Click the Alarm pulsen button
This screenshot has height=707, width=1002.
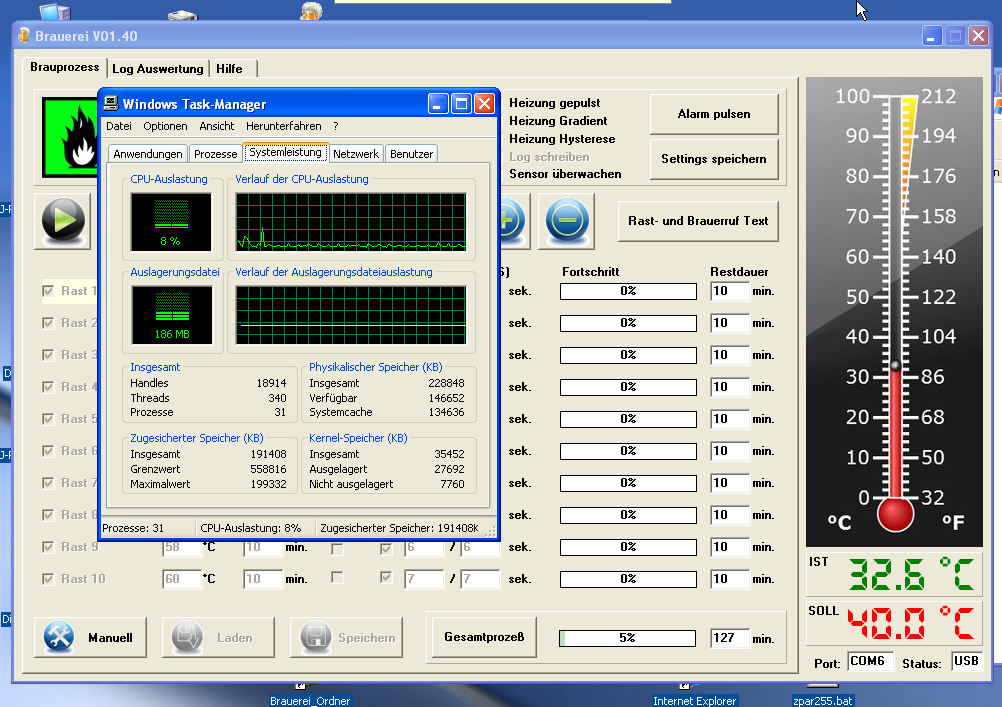point(713,114)
